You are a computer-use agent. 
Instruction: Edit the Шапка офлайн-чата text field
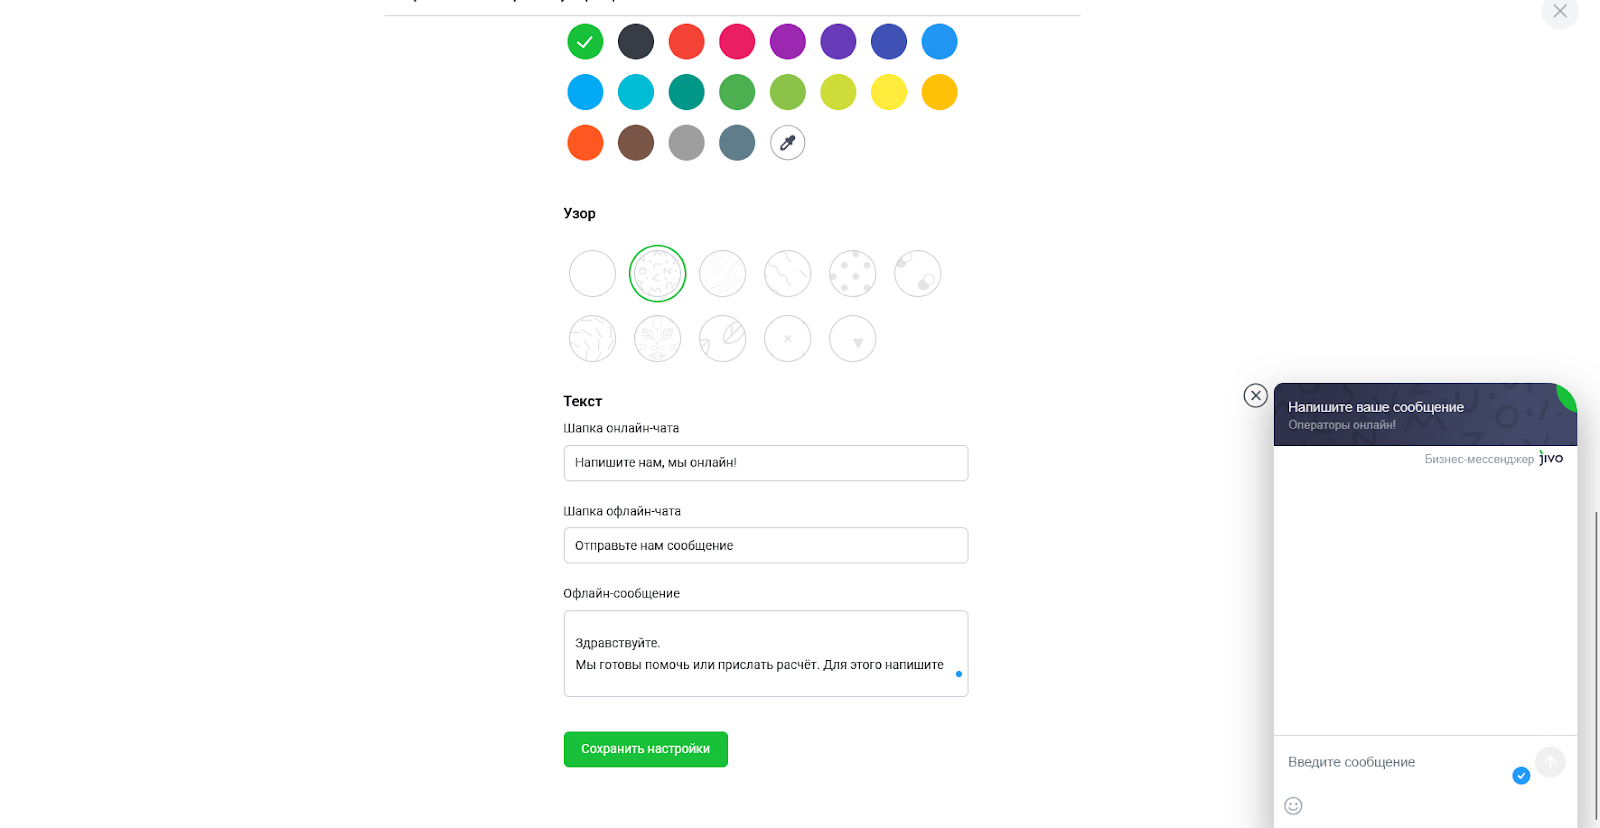coord(765,546)
